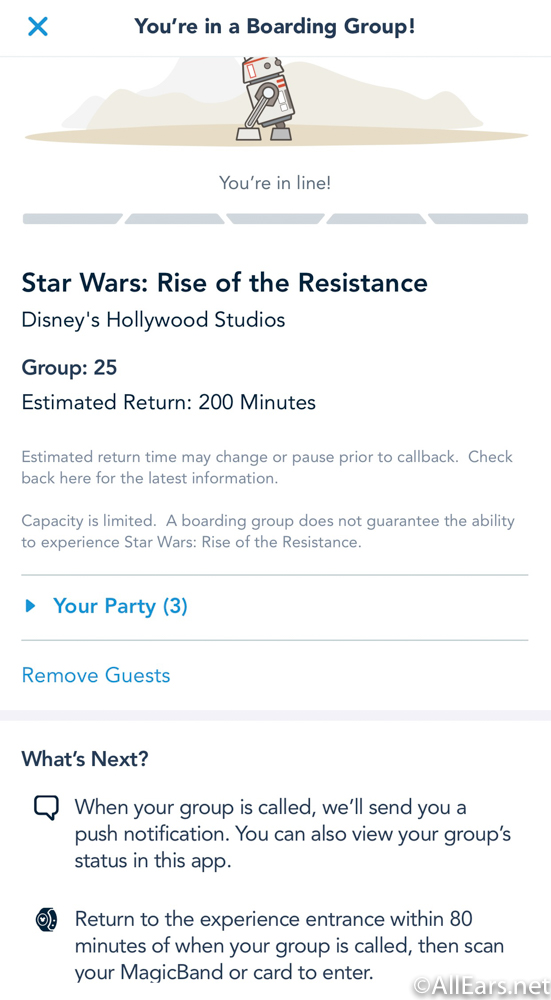Tap the capacity is limited disclaimer
Image resolution: width=551 pixels, height=1000 pixels.
268,532
